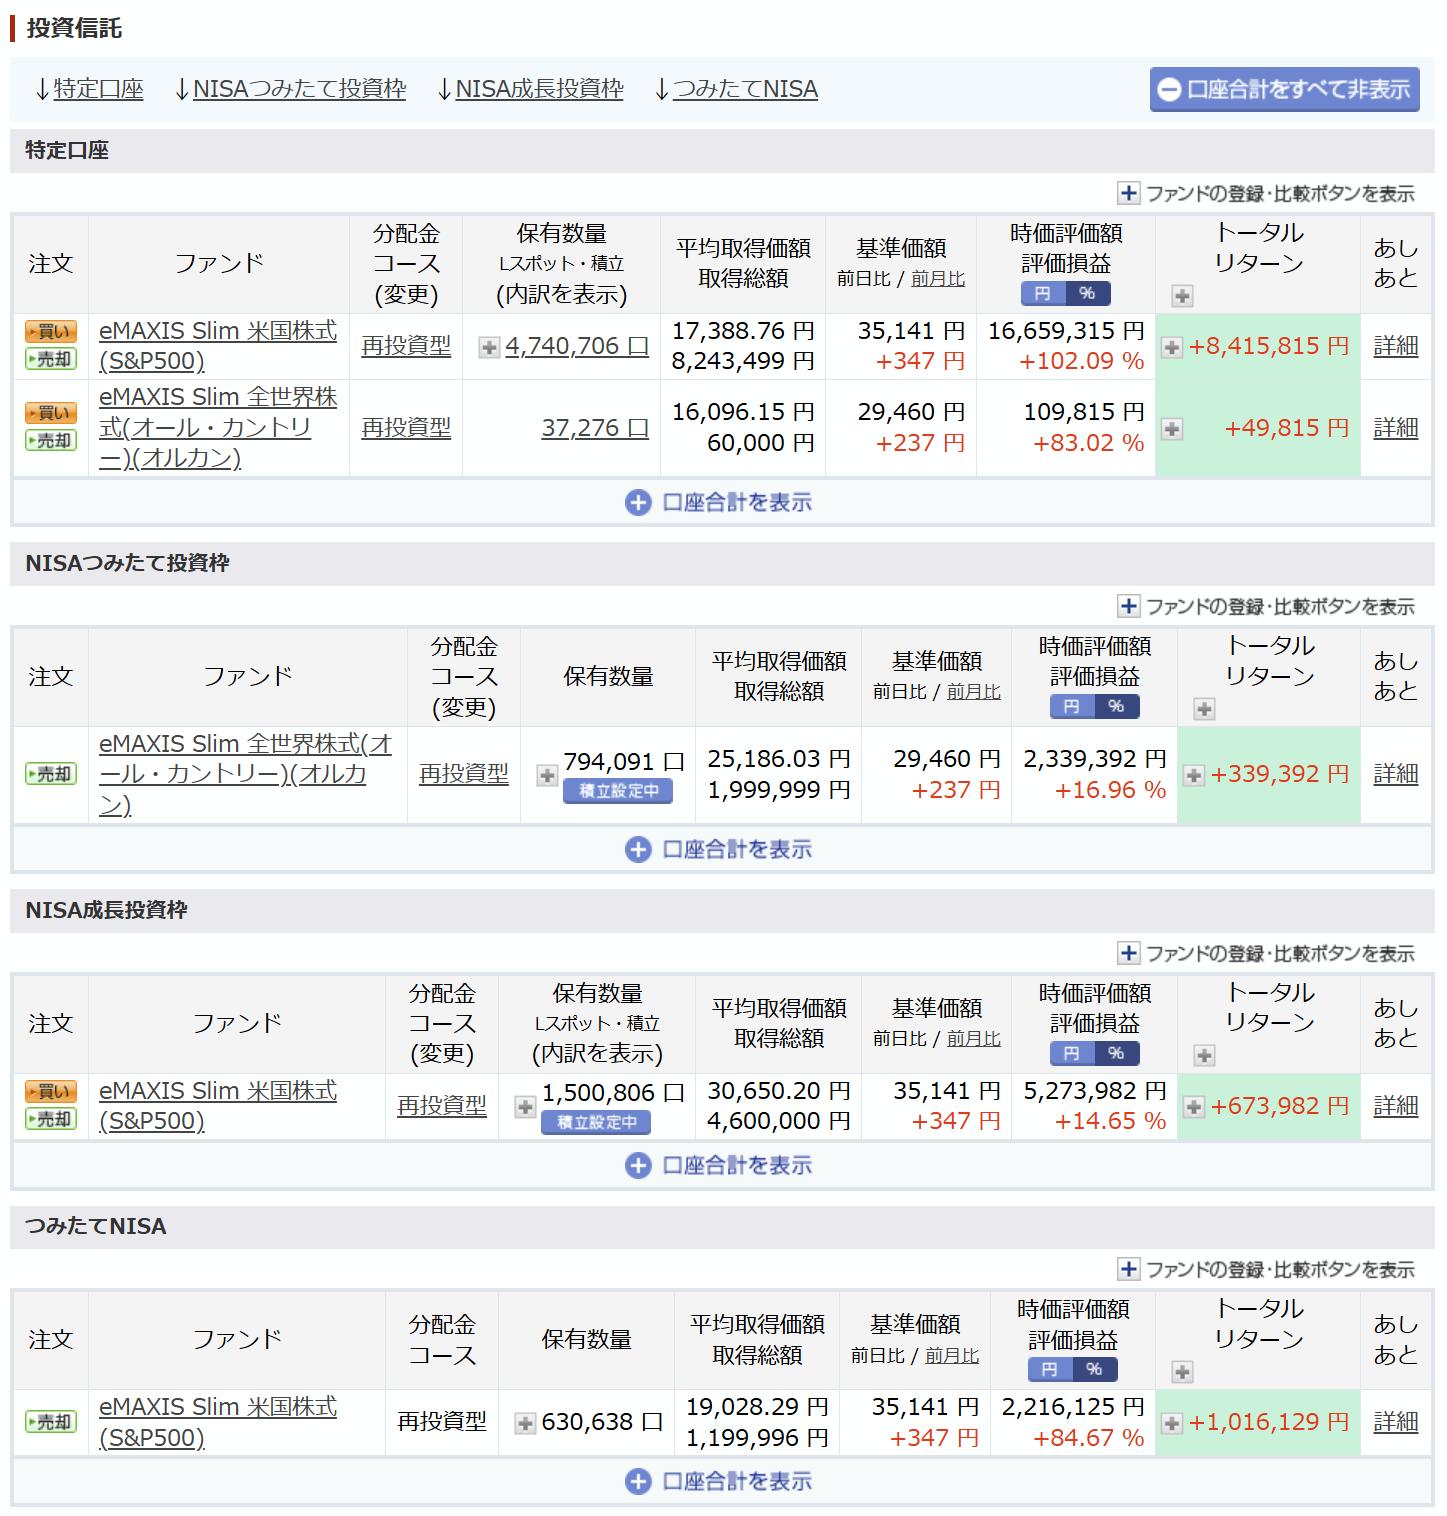Viewport: 1447px width, 1516px height.
Task: Click the sell button for オルカン in 特定口座
Action: (50, 441)
